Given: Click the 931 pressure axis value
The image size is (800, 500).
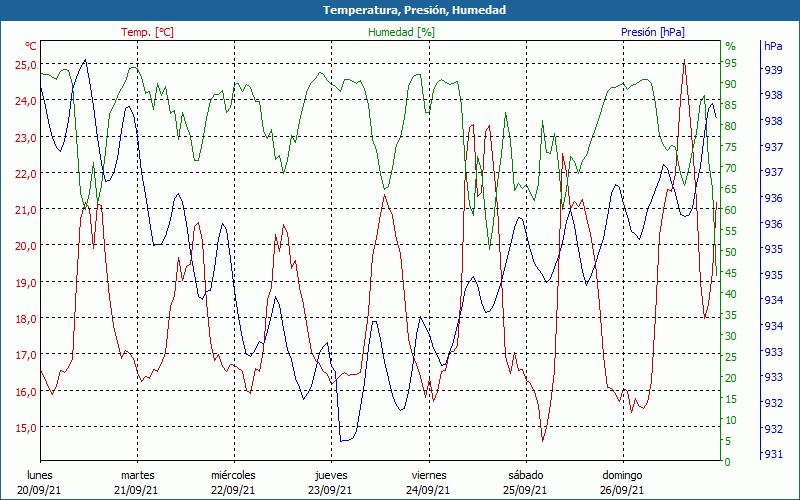Looking at the screenshot, I should click(773, 454).
